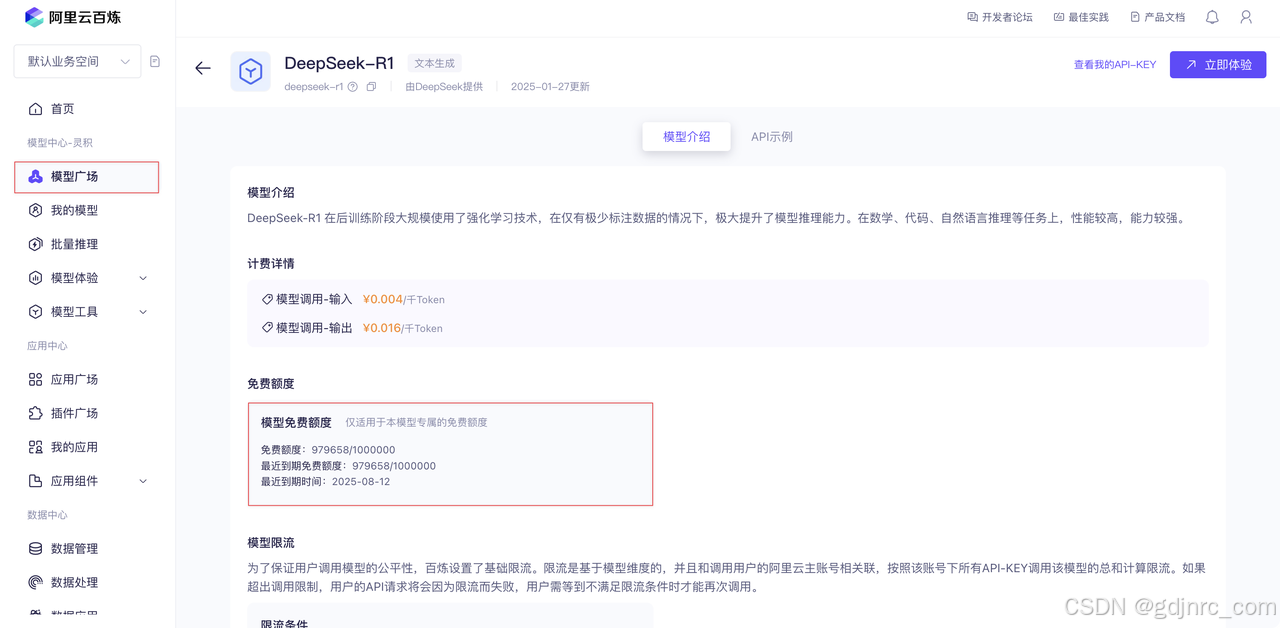Click the 数据管理 database icon
This screenshot has height=628, width=1280.
(35, 549)
